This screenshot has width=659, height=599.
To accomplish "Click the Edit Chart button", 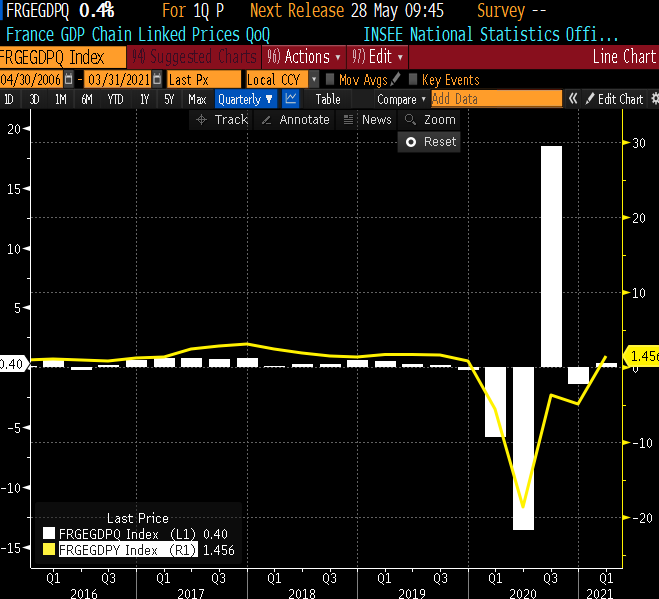I will point(614,99).
